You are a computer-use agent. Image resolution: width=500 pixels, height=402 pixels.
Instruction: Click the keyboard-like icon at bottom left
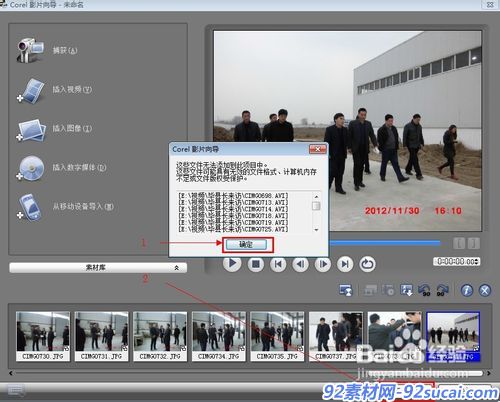click(x=15, y=390)
